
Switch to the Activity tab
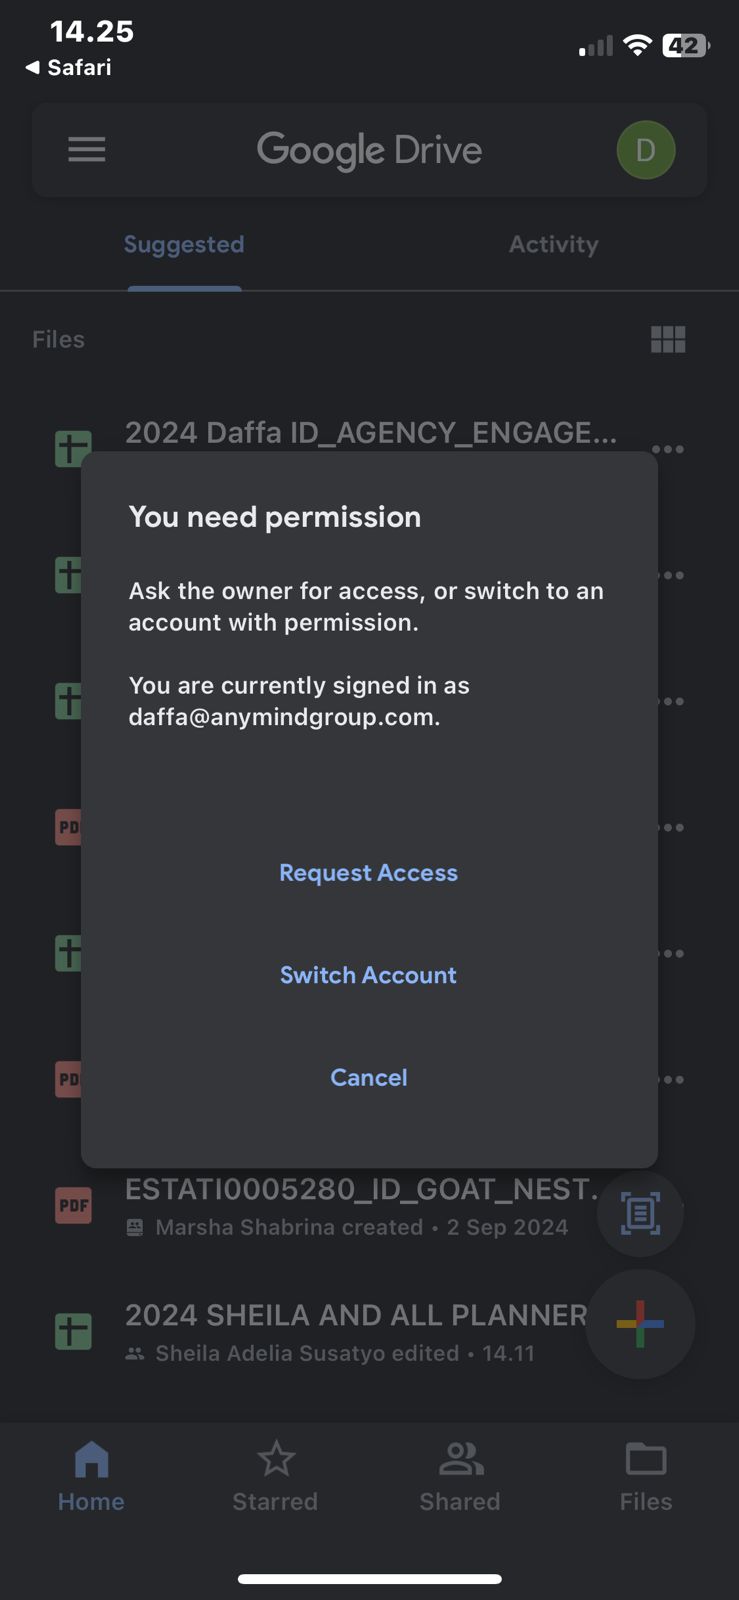coord(553,245)
